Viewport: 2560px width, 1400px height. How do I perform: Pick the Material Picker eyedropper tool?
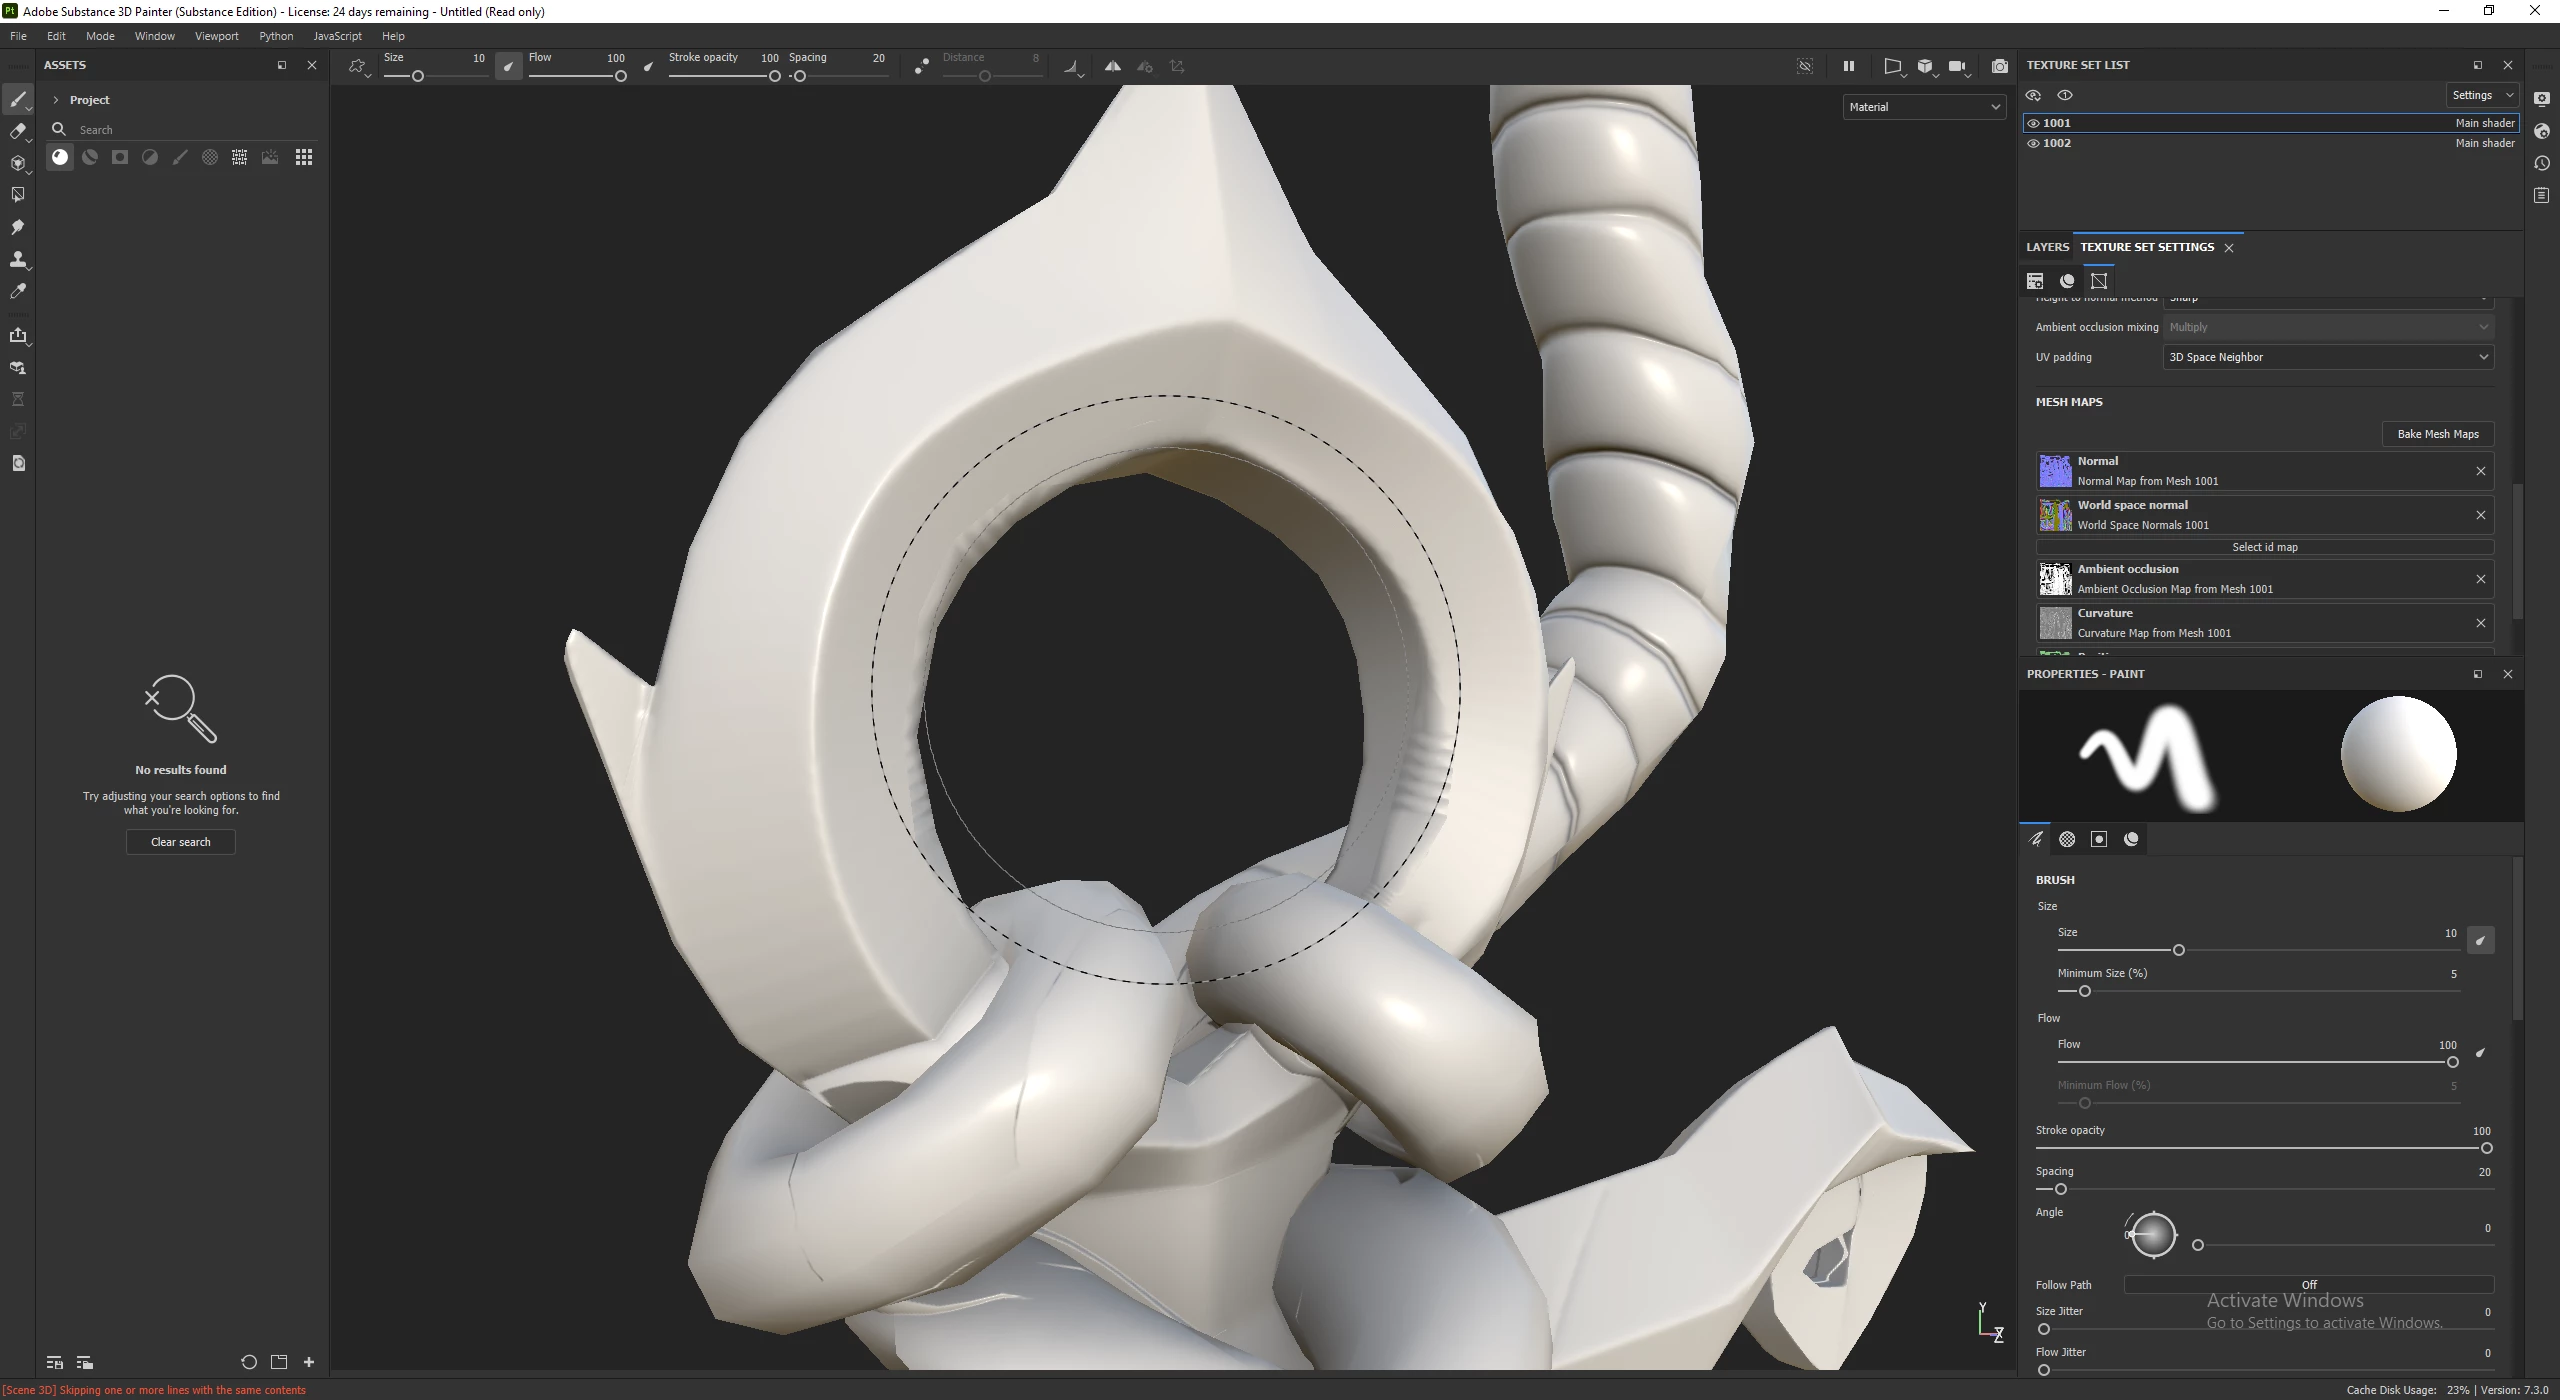17,291
